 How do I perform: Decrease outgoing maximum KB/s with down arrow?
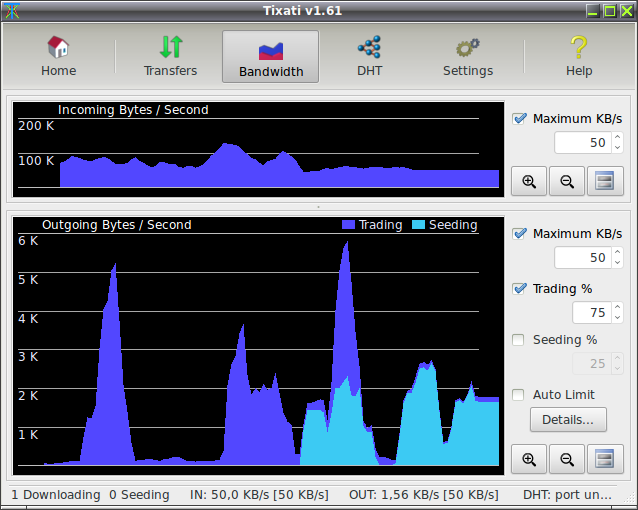(x=618, y=262)
